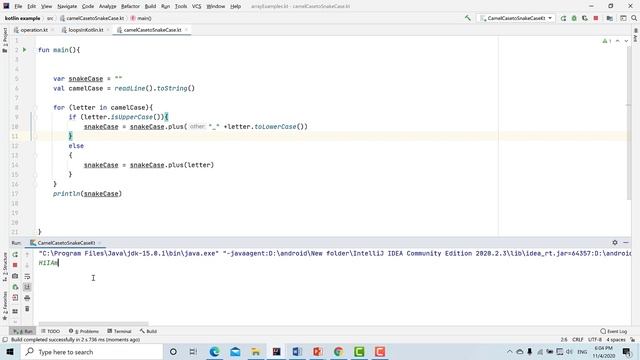
Task: Open Project Structure from the toolbar folder icon
Action: click(x=609, y=18)
